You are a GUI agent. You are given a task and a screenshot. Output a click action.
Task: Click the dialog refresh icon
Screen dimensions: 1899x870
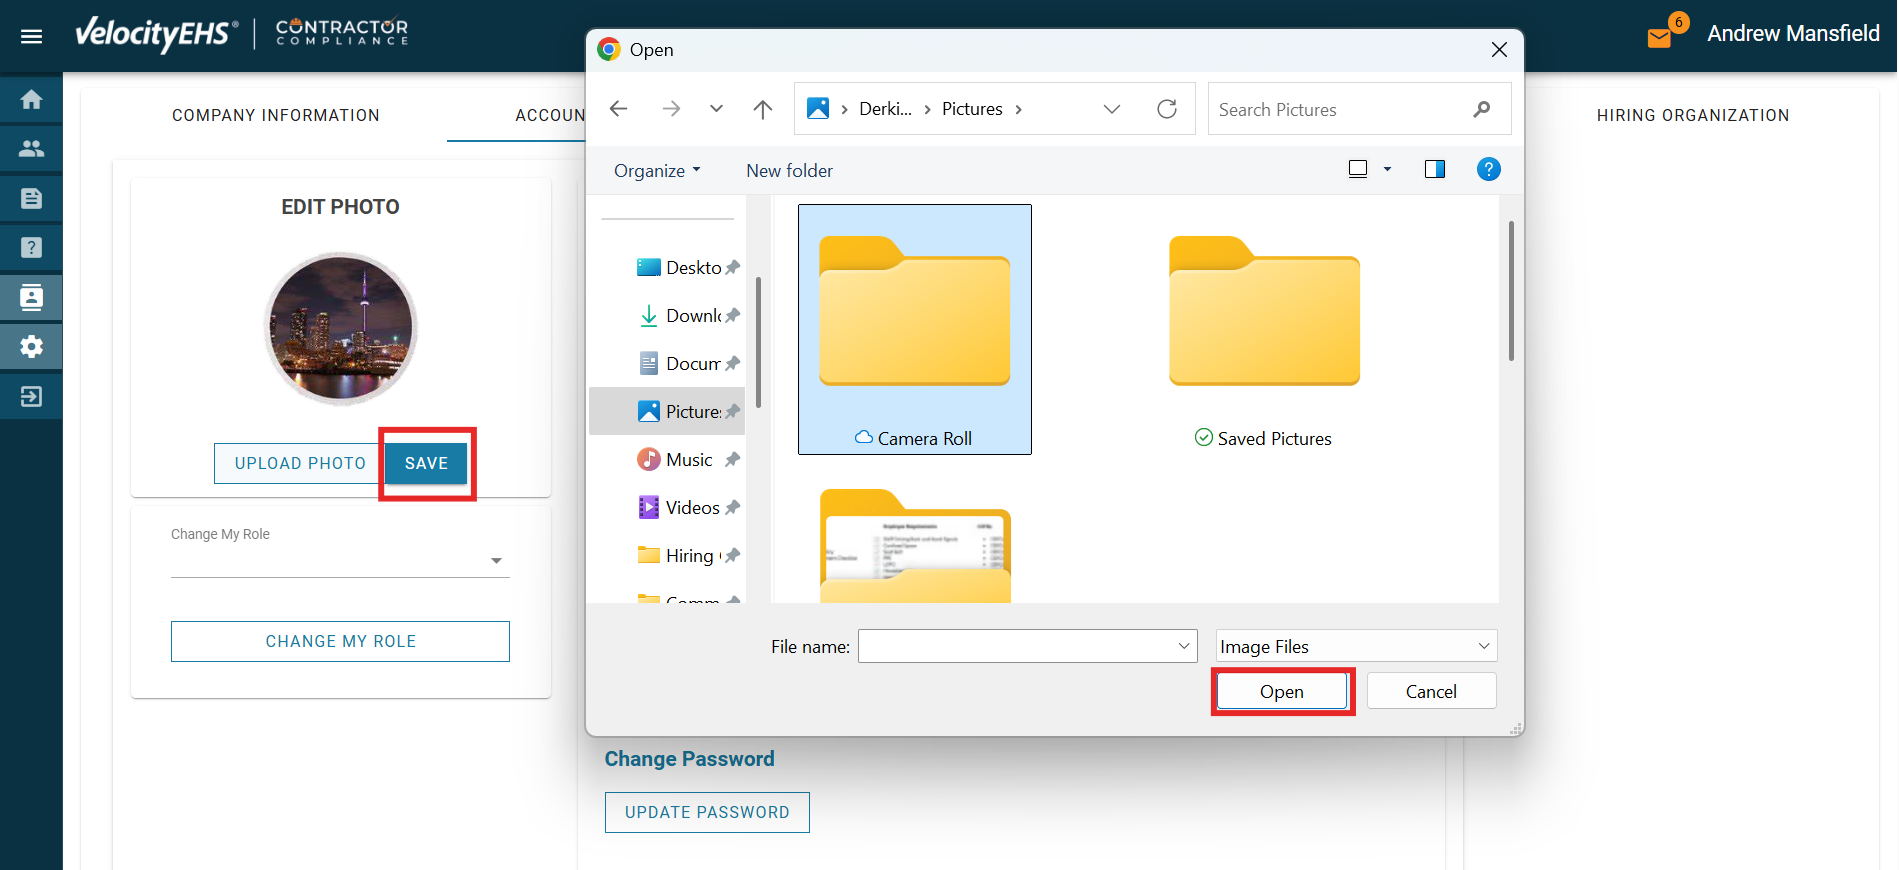coord(1166,109)
